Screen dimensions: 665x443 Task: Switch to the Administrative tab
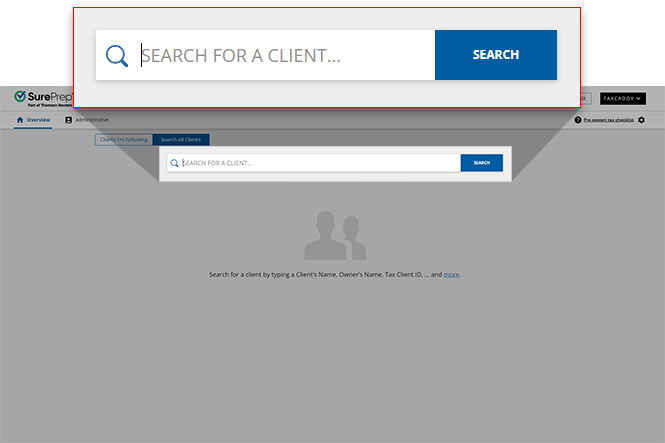point(87,120)
